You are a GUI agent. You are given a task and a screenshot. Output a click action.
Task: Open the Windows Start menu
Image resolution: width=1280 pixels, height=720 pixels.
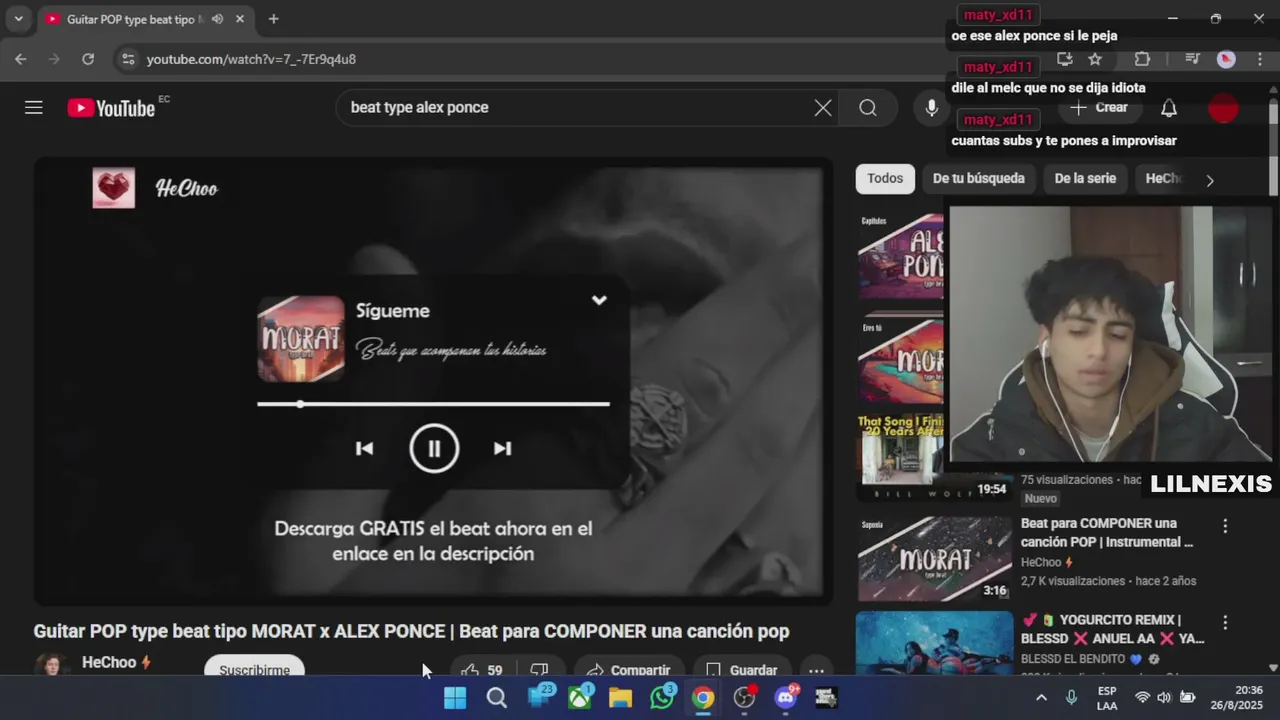tap(455, 698)
